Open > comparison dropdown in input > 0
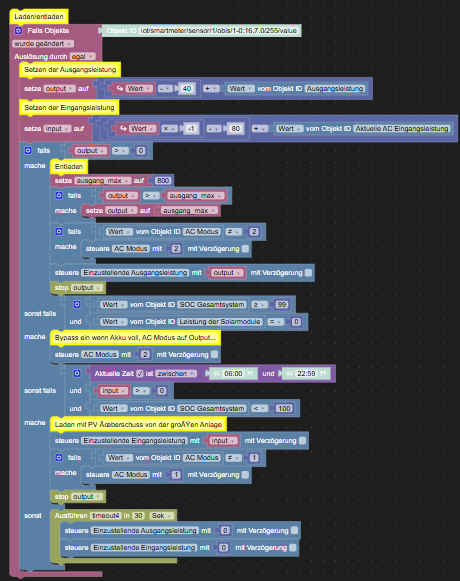This screenshot has width=460, height=581. pos(141,391)
